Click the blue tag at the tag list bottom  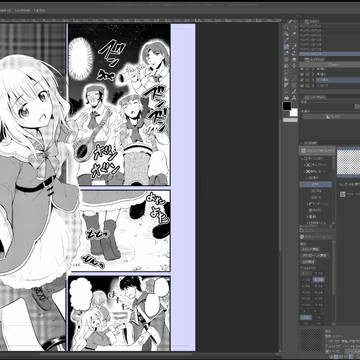click(306, 318)
